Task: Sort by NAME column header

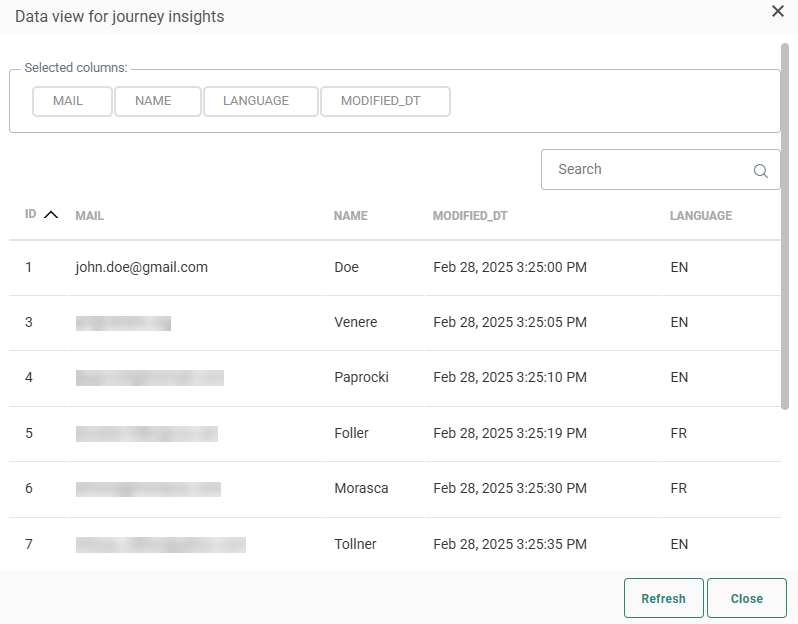Action: click(x=350, y=216)
